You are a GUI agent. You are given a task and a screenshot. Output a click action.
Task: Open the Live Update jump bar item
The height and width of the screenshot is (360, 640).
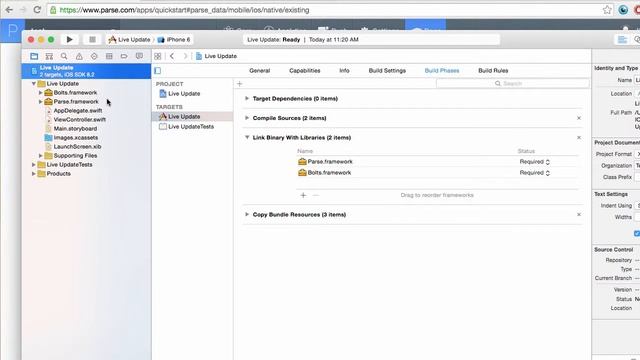coord(216,56)
